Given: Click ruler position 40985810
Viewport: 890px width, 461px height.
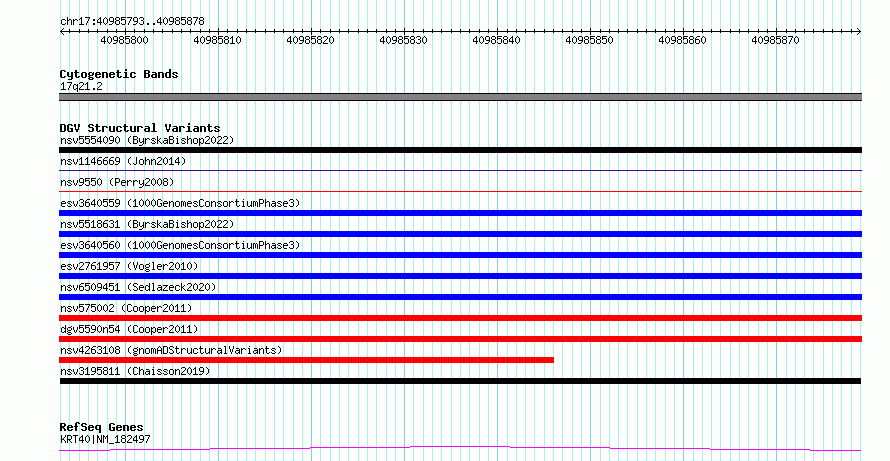Looking at the screenshot, I should tap(217, 41).
